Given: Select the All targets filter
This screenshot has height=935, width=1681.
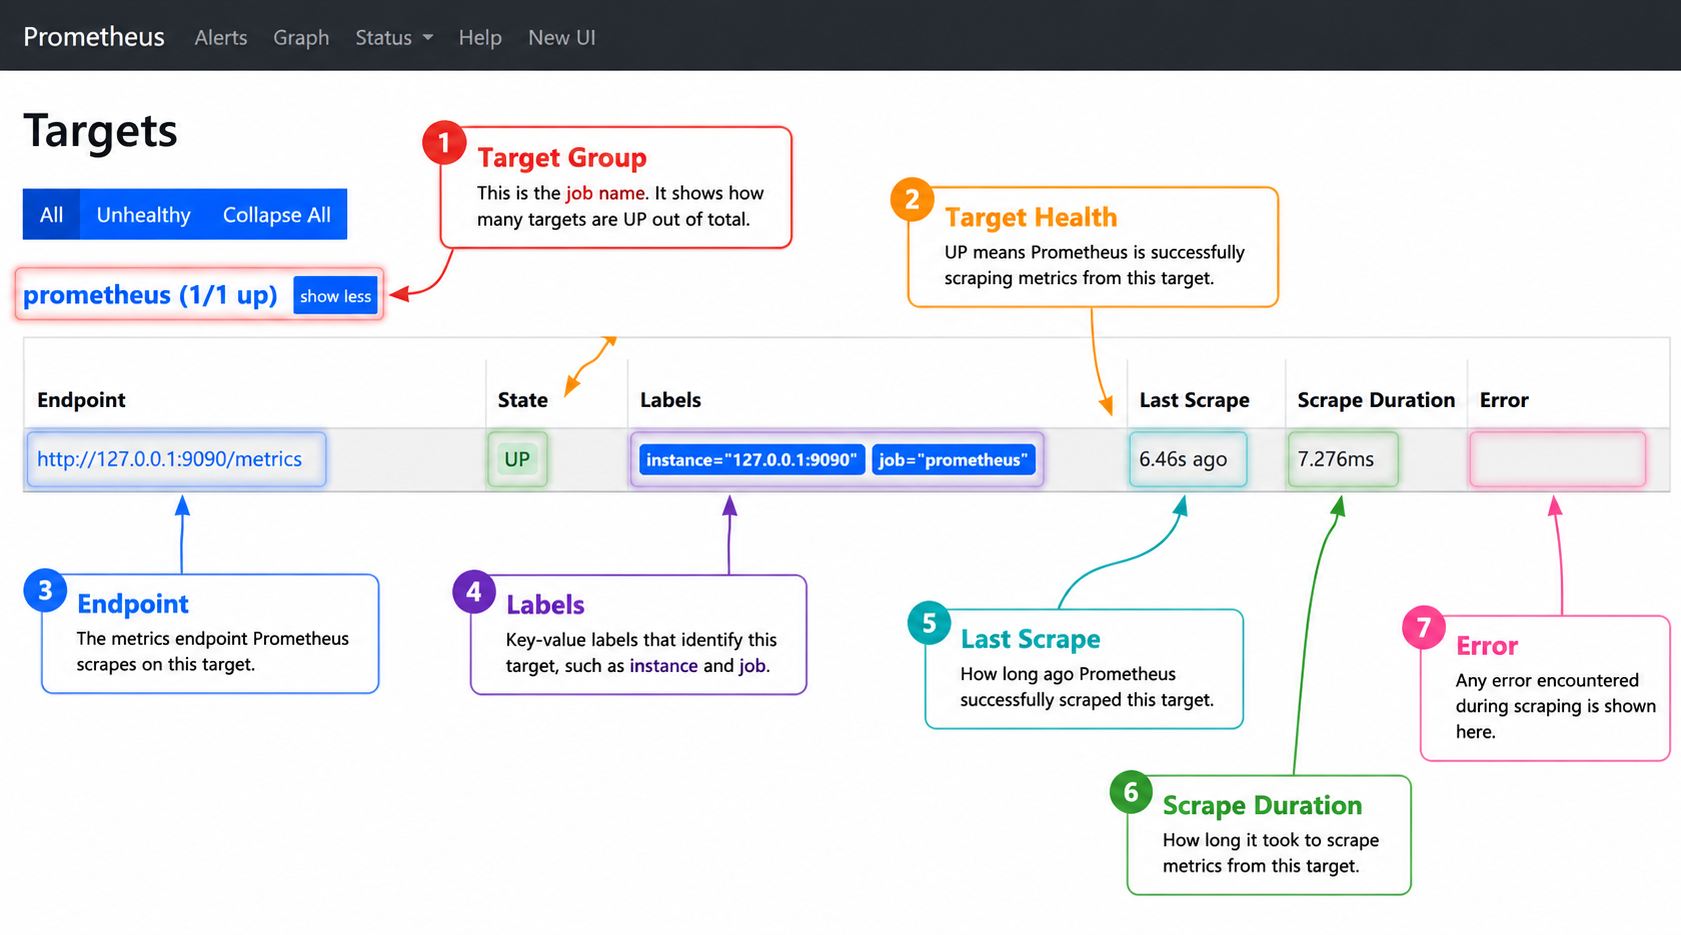Looking at the screenshot, I should click(51, 214).
